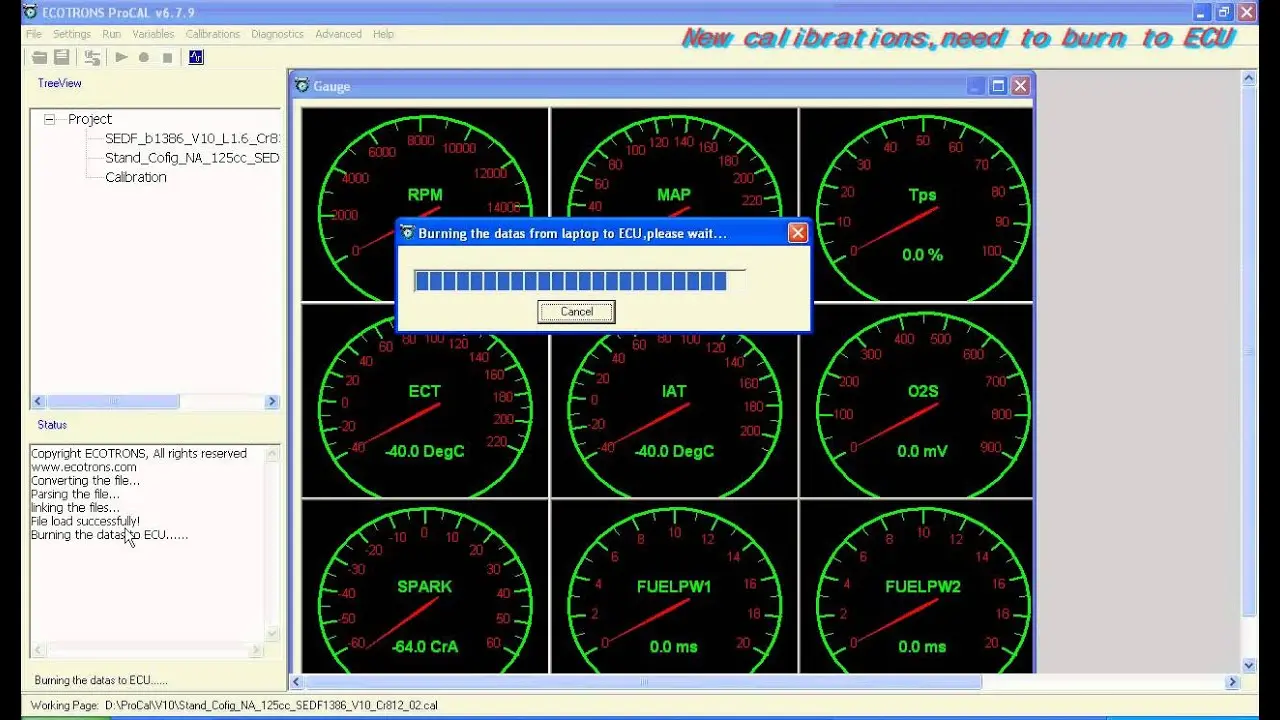
Task: Open the File menu
Action: tap(34, 34)
